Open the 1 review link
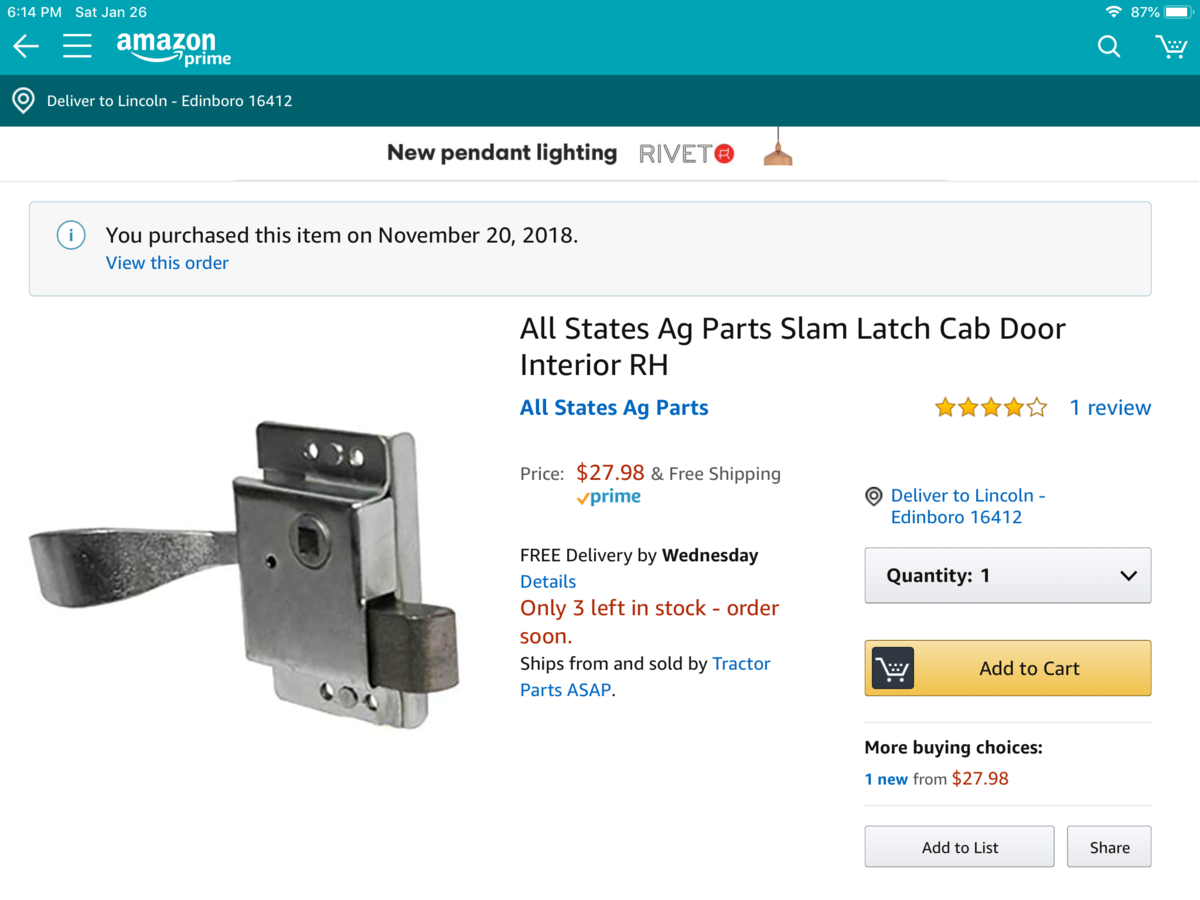Screen dimensions: 1200x900 coord(1110,408)
